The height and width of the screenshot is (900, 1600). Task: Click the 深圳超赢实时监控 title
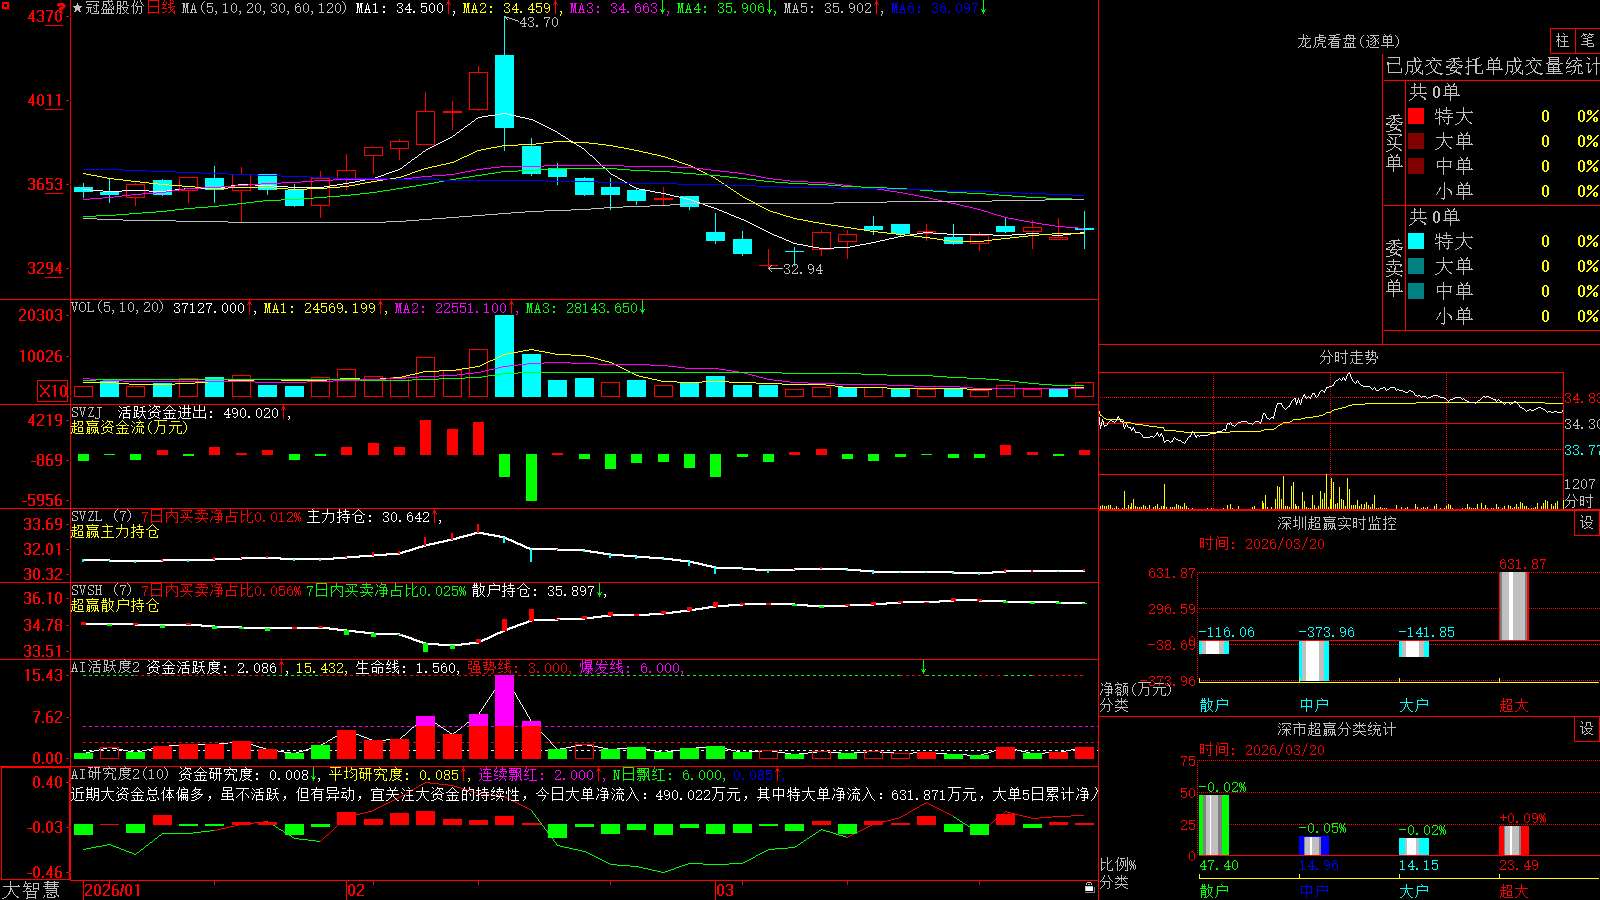(1336, 523)
